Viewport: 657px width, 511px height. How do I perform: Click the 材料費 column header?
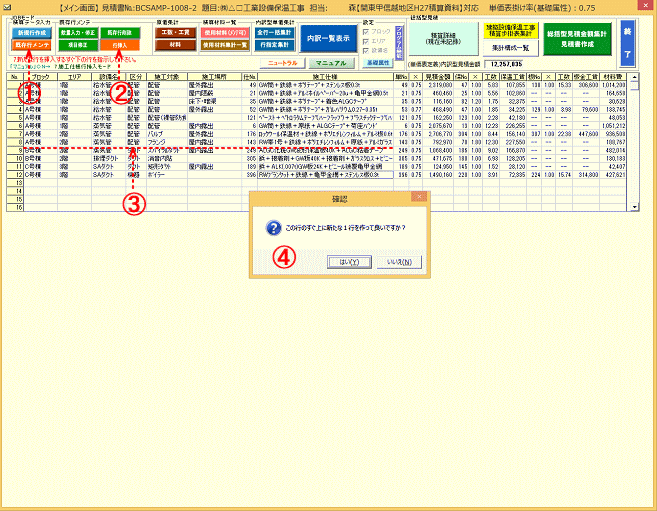pyautogui.click(x=613, y=77)
